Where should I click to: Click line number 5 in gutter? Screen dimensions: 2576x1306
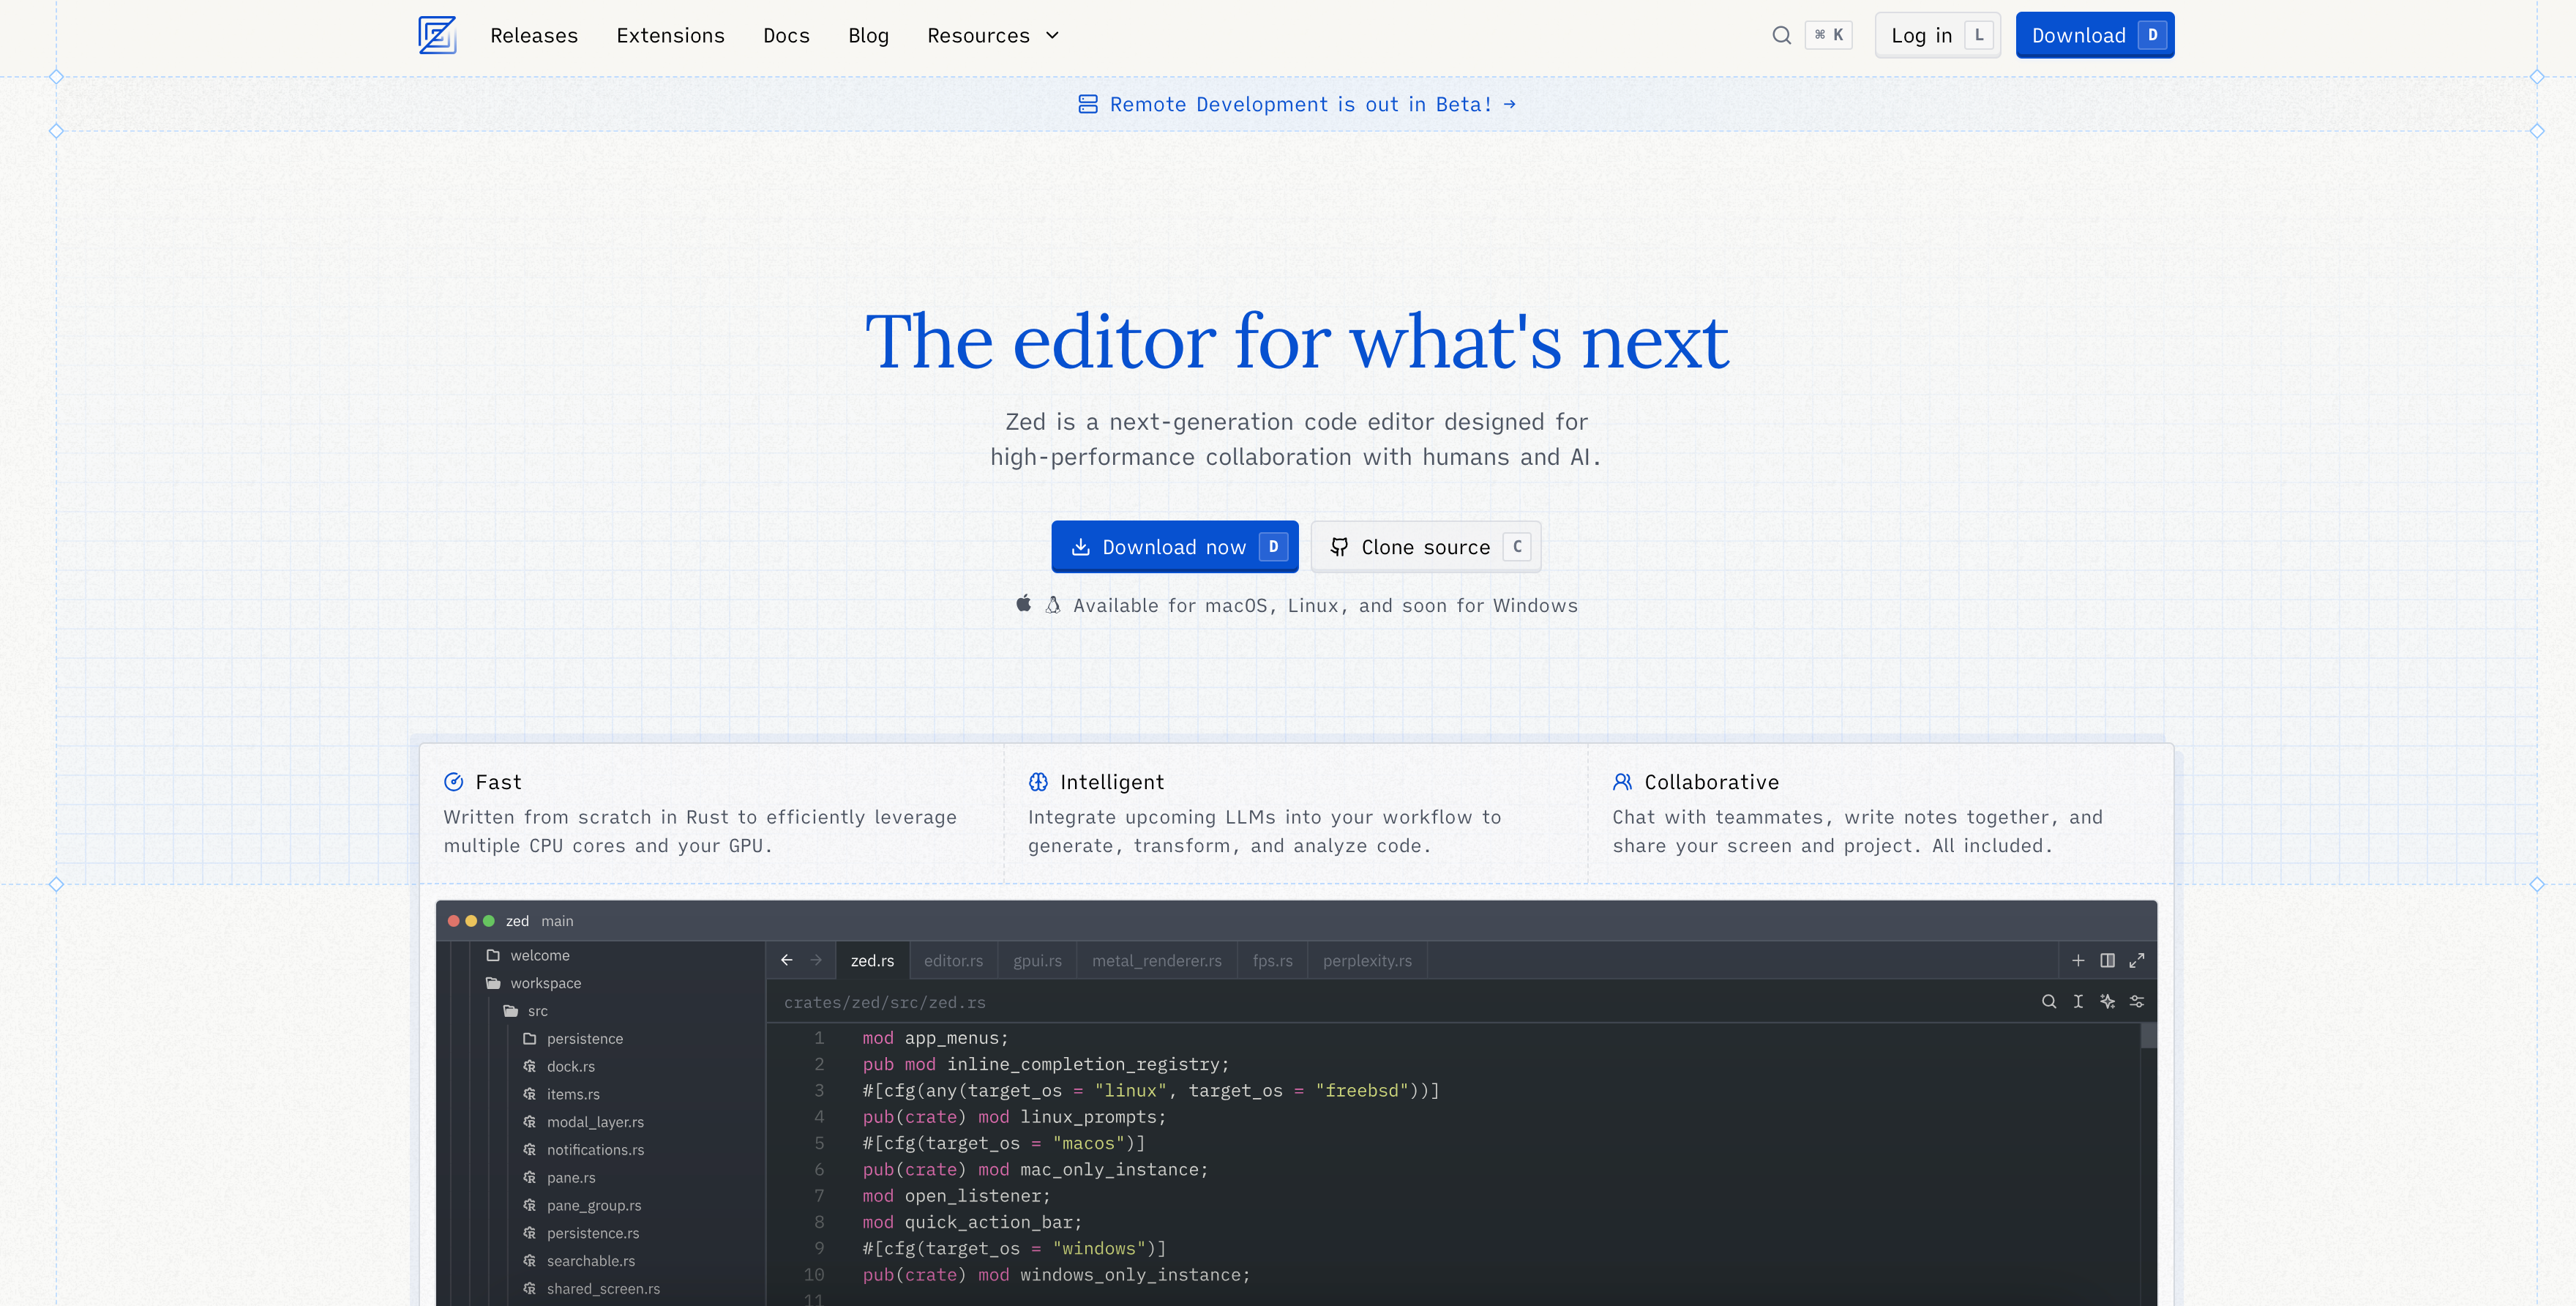pos(819,1143)
